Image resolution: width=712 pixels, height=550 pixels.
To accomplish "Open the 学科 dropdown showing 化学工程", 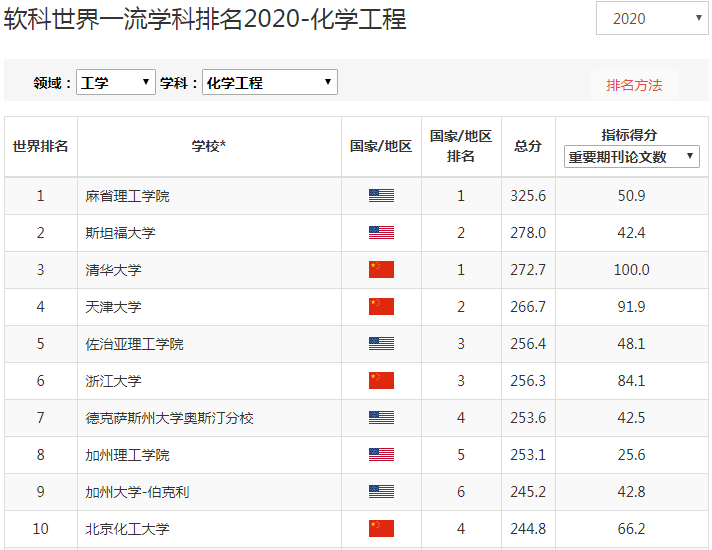I will [270, 82].
